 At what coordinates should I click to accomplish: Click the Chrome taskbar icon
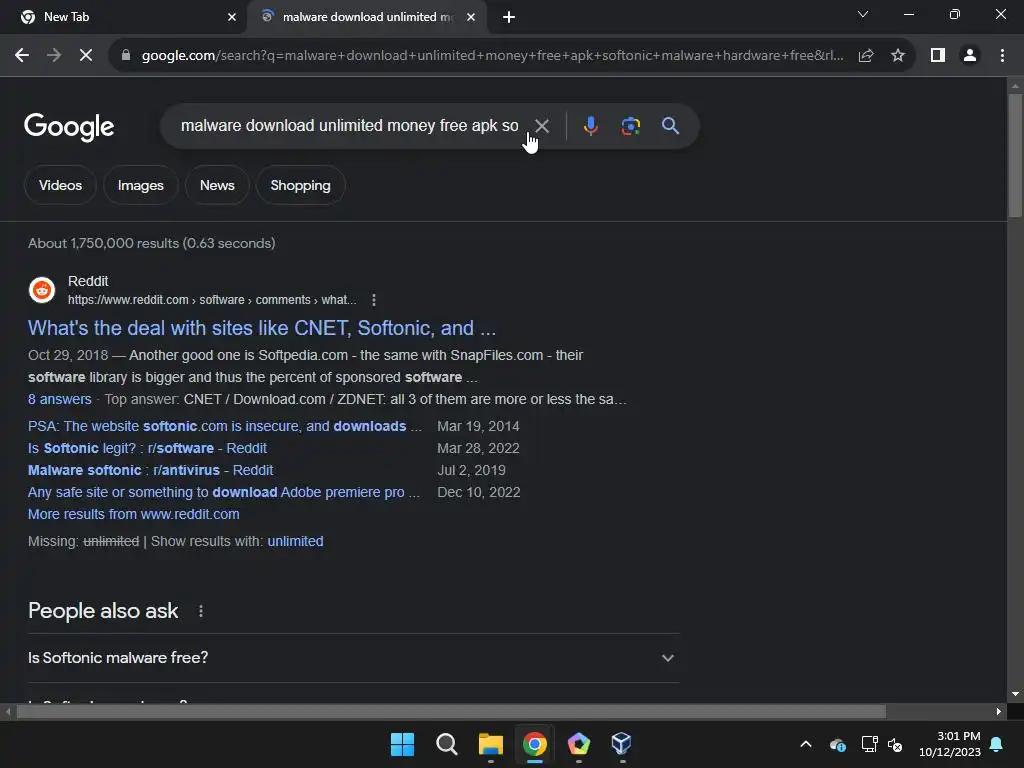coord(535,744)
